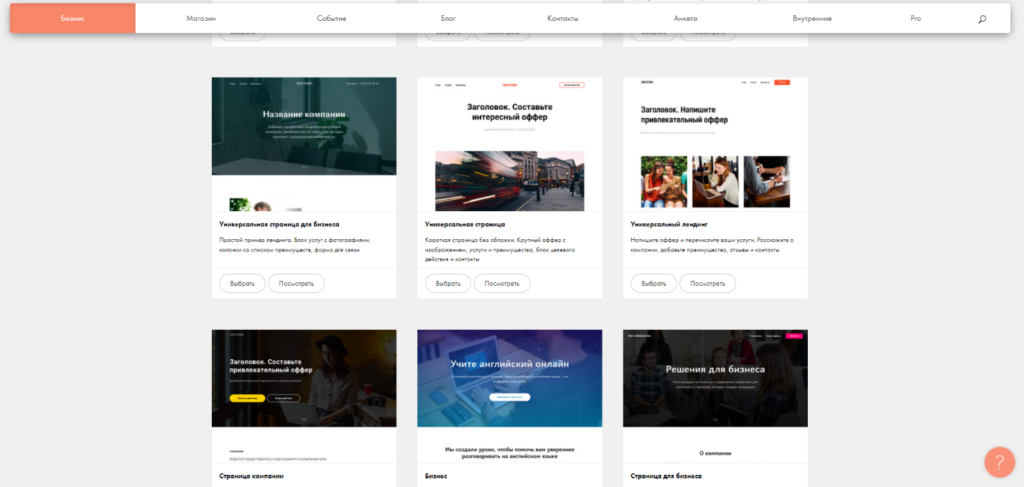The image size is (1024, 487).
Task: Switch to the Внутренние category tab
Action: click(812, 19)
